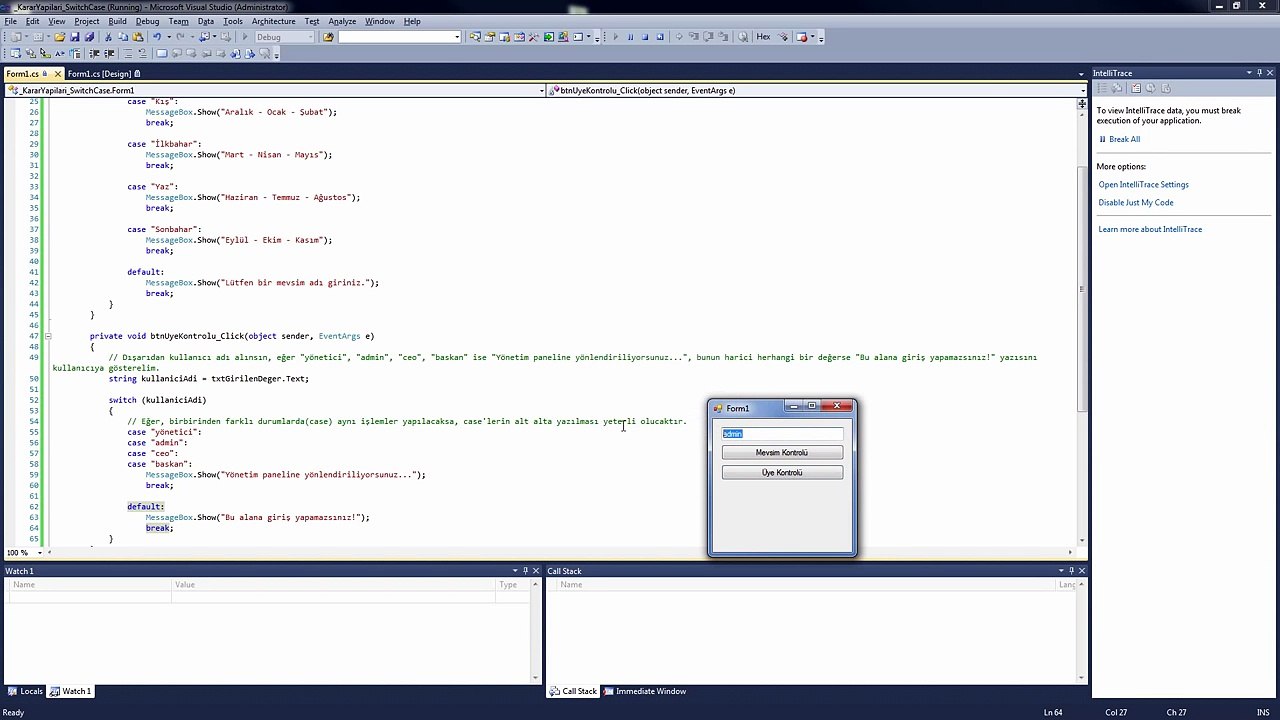Click the Undo arrow icon
Image resolution: width=1280 pixels, height=720 pixels.
[157, 37]
